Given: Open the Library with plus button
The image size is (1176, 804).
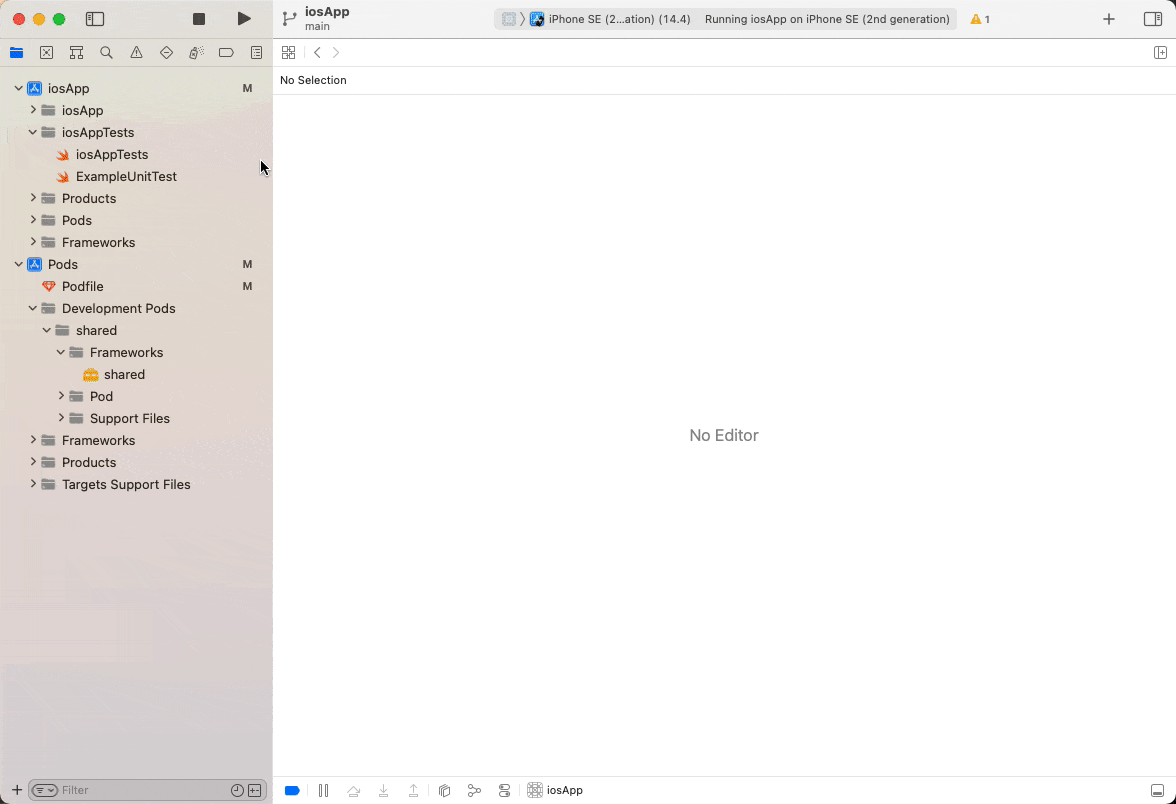Looking at the screenshot, I should 1108,19.
